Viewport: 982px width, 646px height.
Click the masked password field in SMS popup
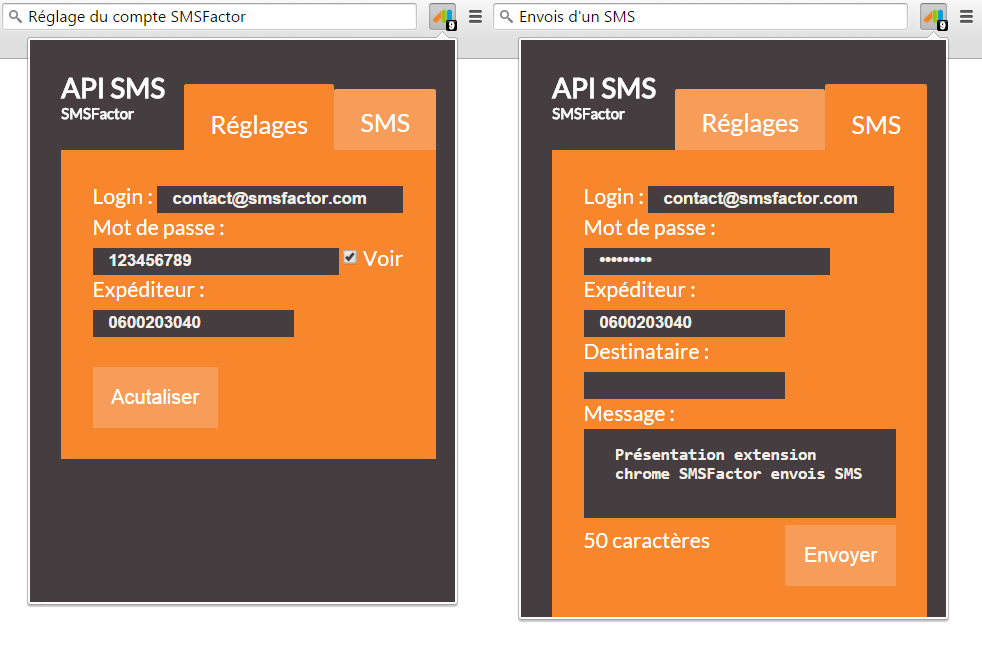[706, 261]
